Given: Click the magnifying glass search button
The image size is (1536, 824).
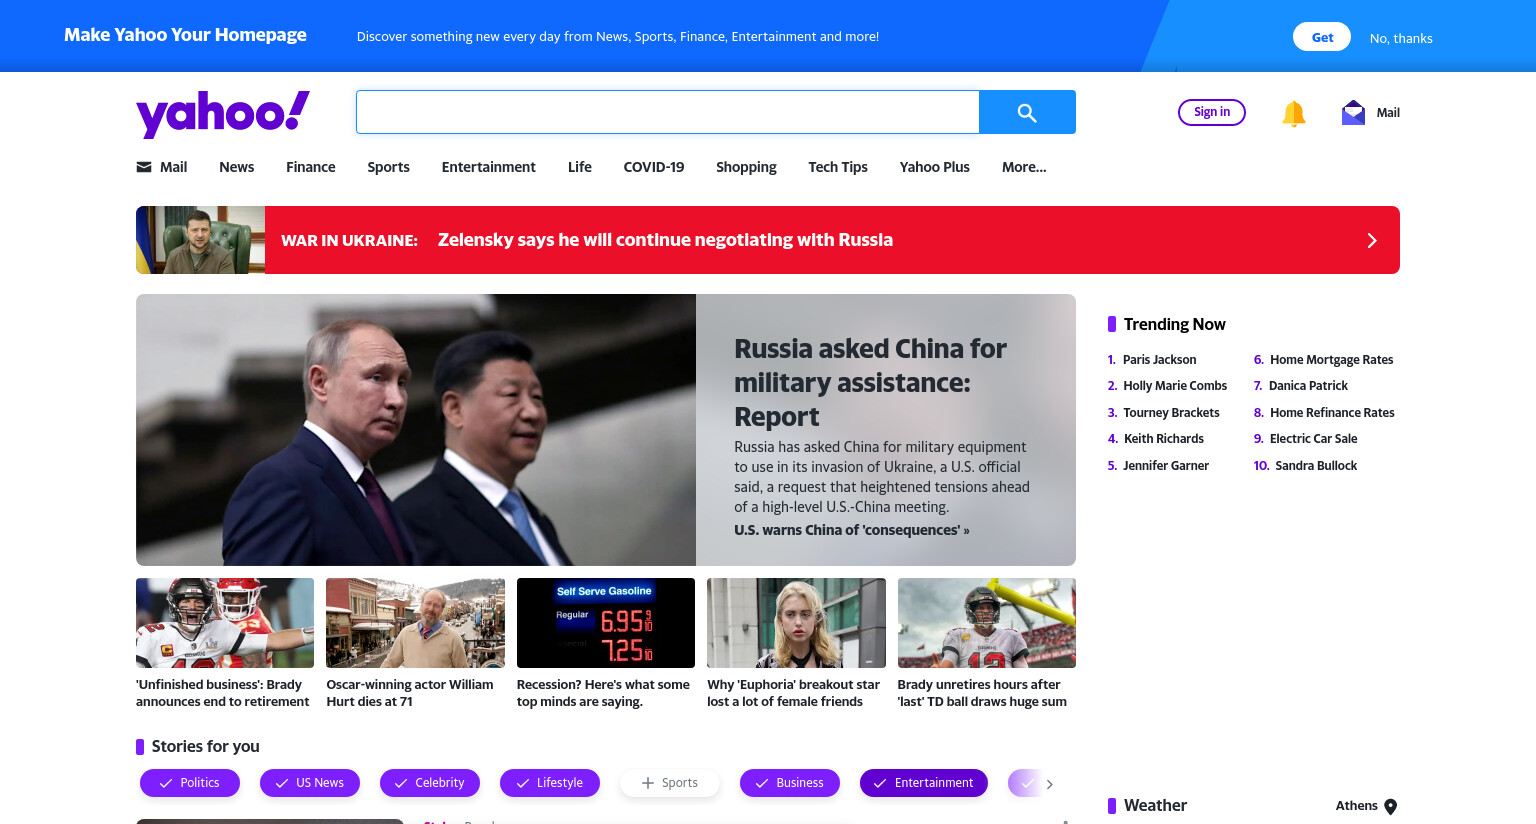Looking at the screenshot, I should click(1027, 112).
